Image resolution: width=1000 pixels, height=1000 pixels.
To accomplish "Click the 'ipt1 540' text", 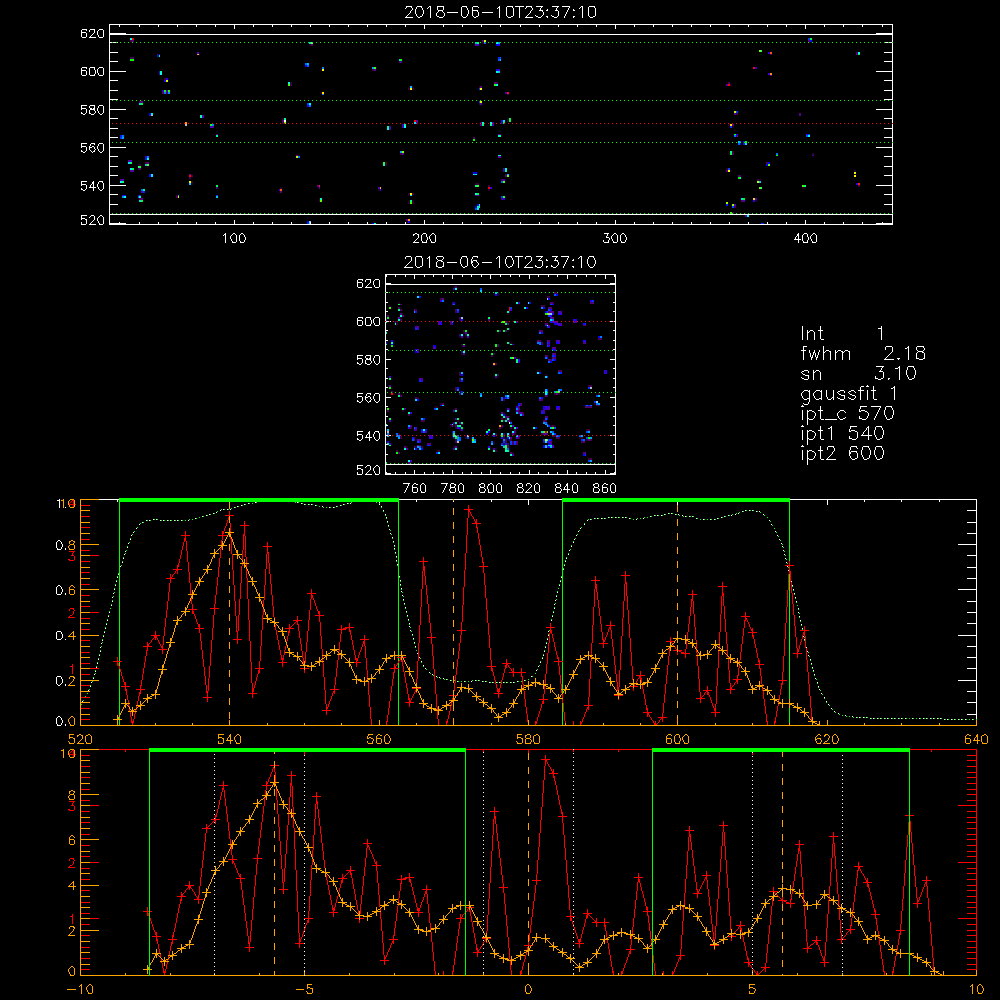I will coord(842,434).
